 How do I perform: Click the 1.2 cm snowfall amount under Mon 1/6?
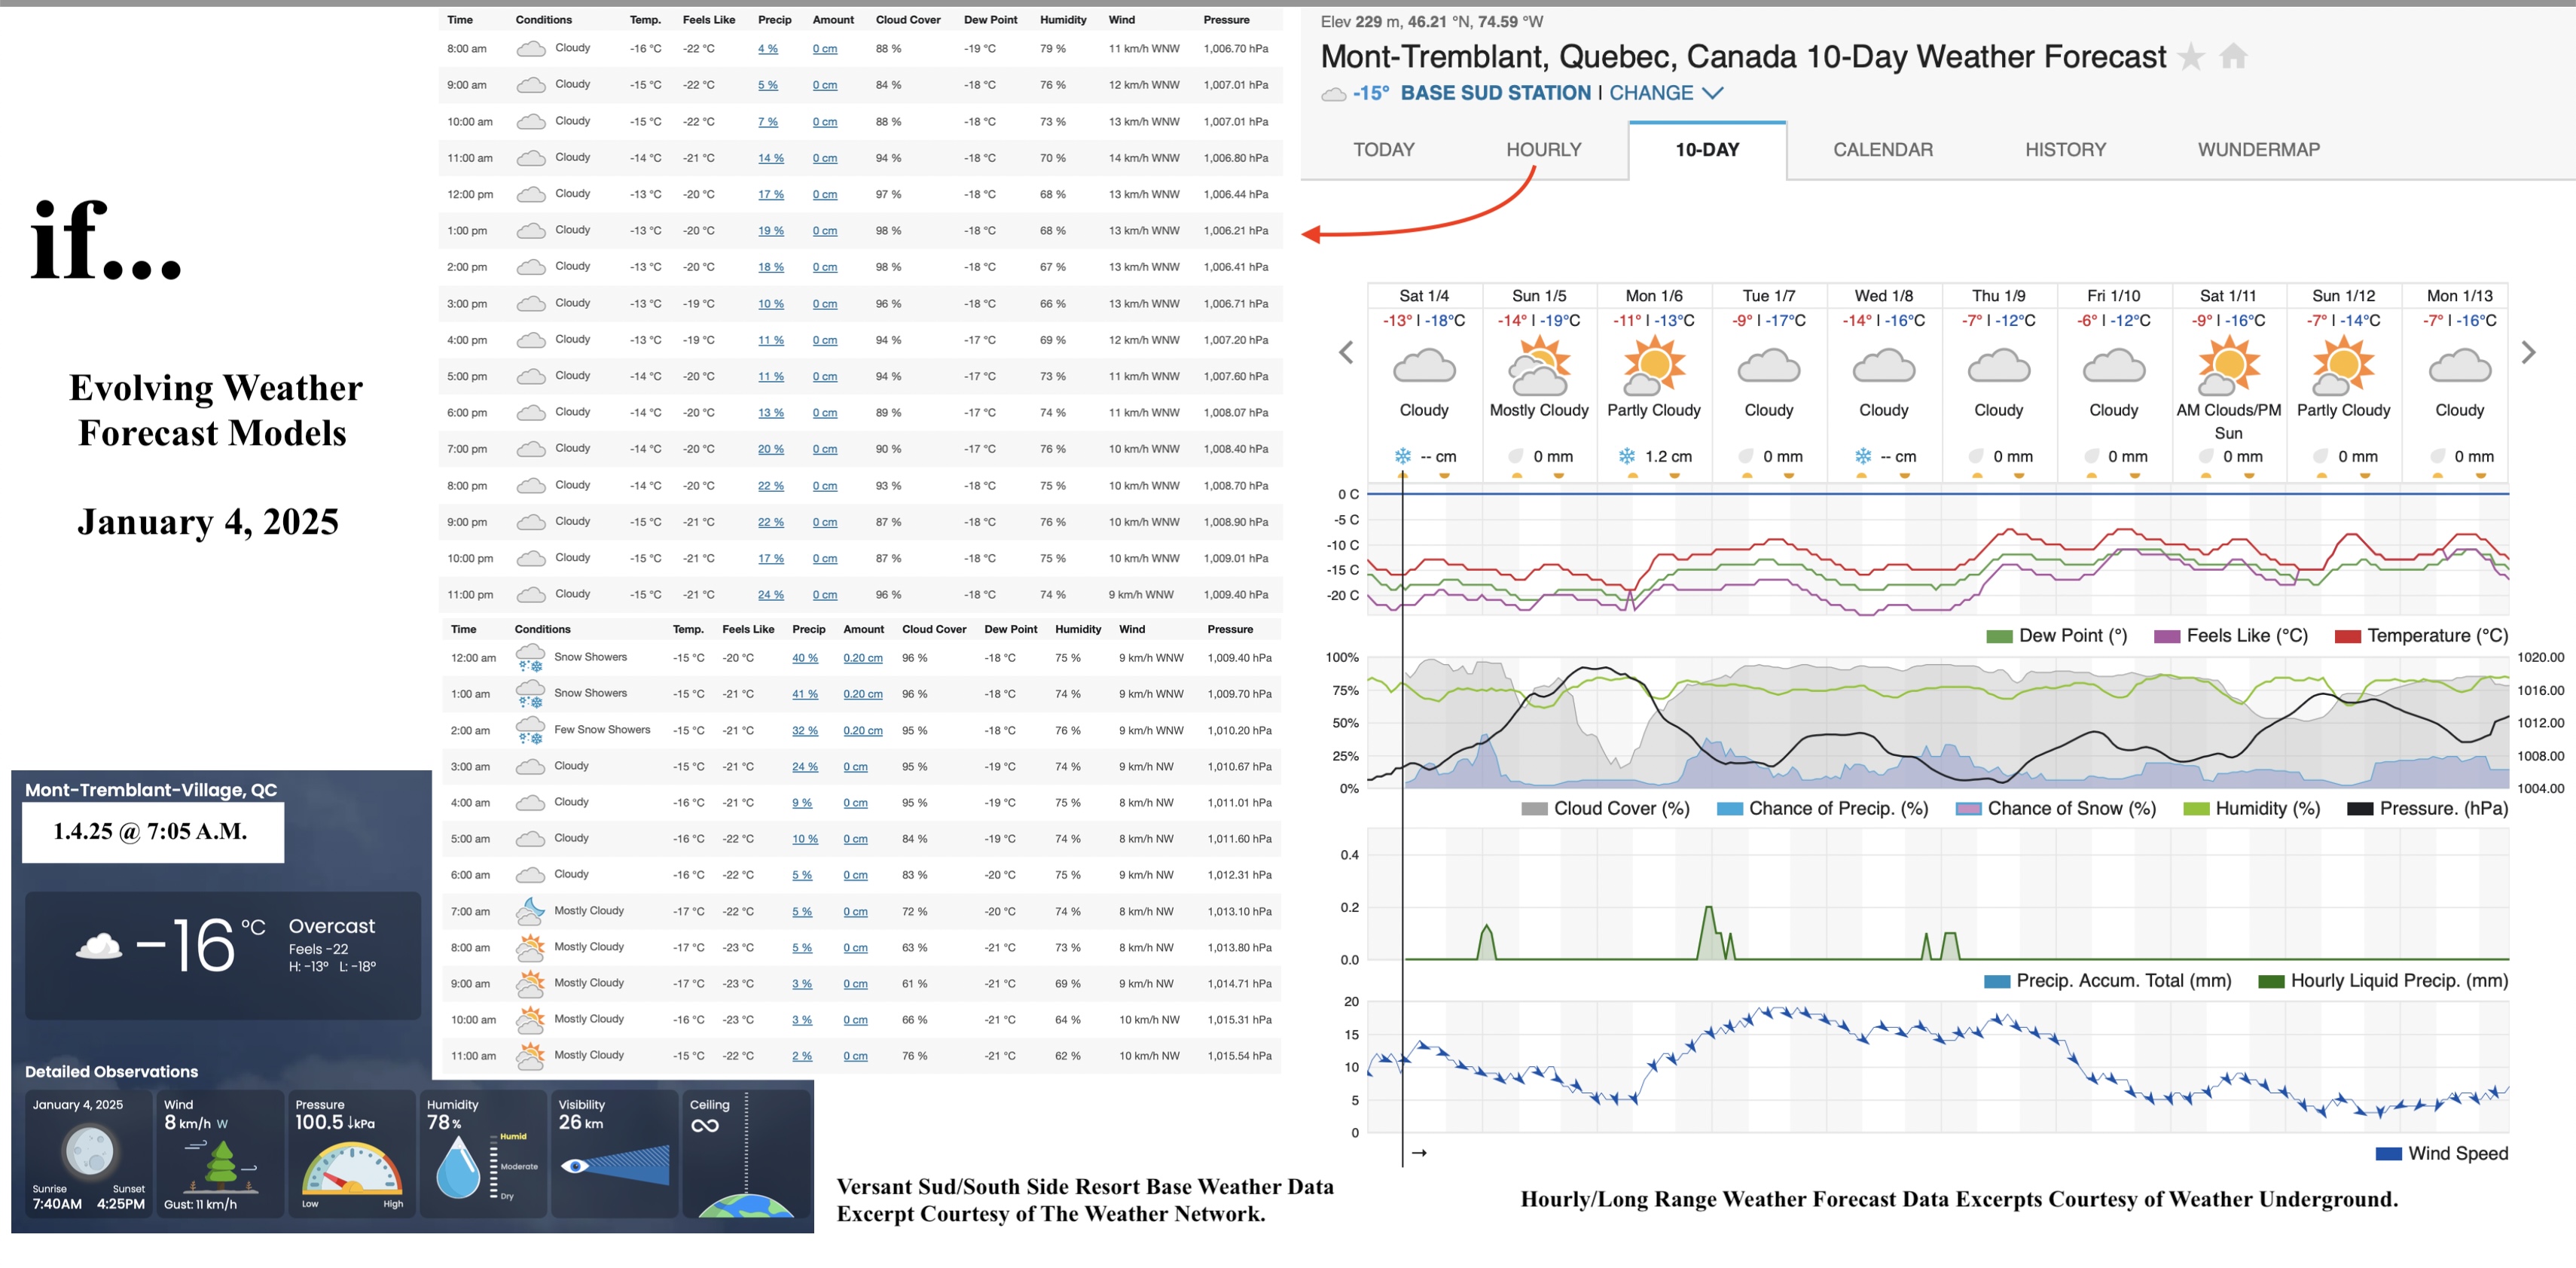click(x=1668, y=456)
